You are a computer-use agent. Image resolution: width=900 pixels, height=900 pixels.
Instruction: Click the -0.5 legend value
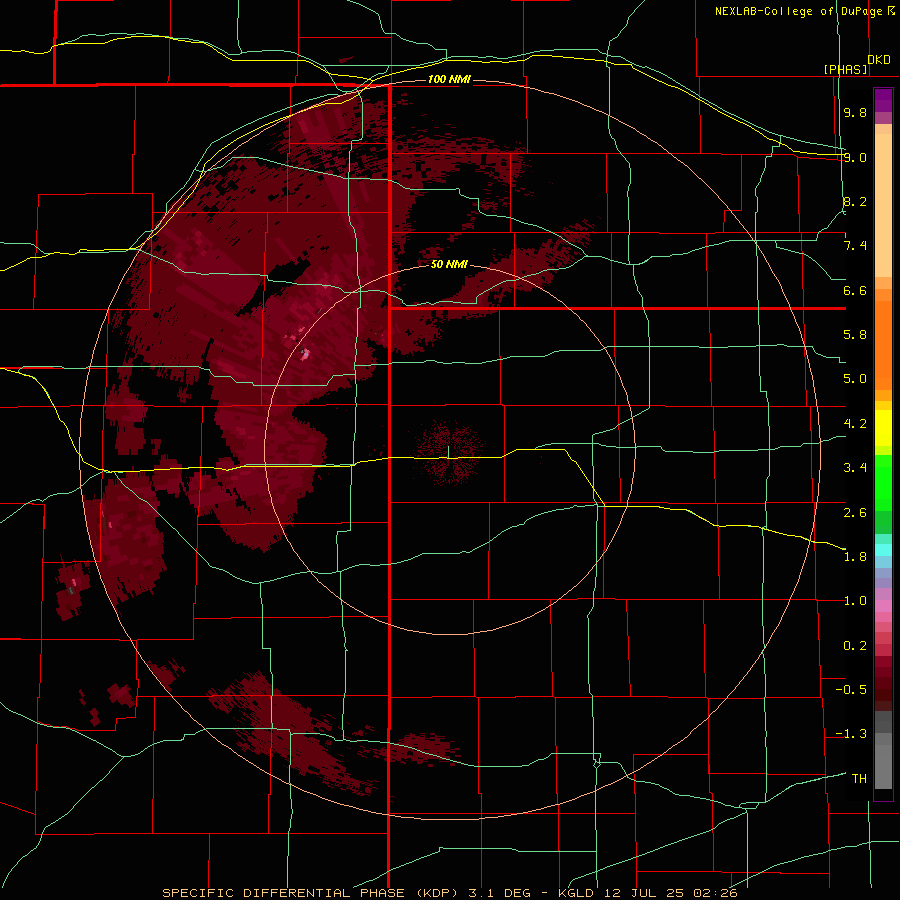[x=851, y=690]
